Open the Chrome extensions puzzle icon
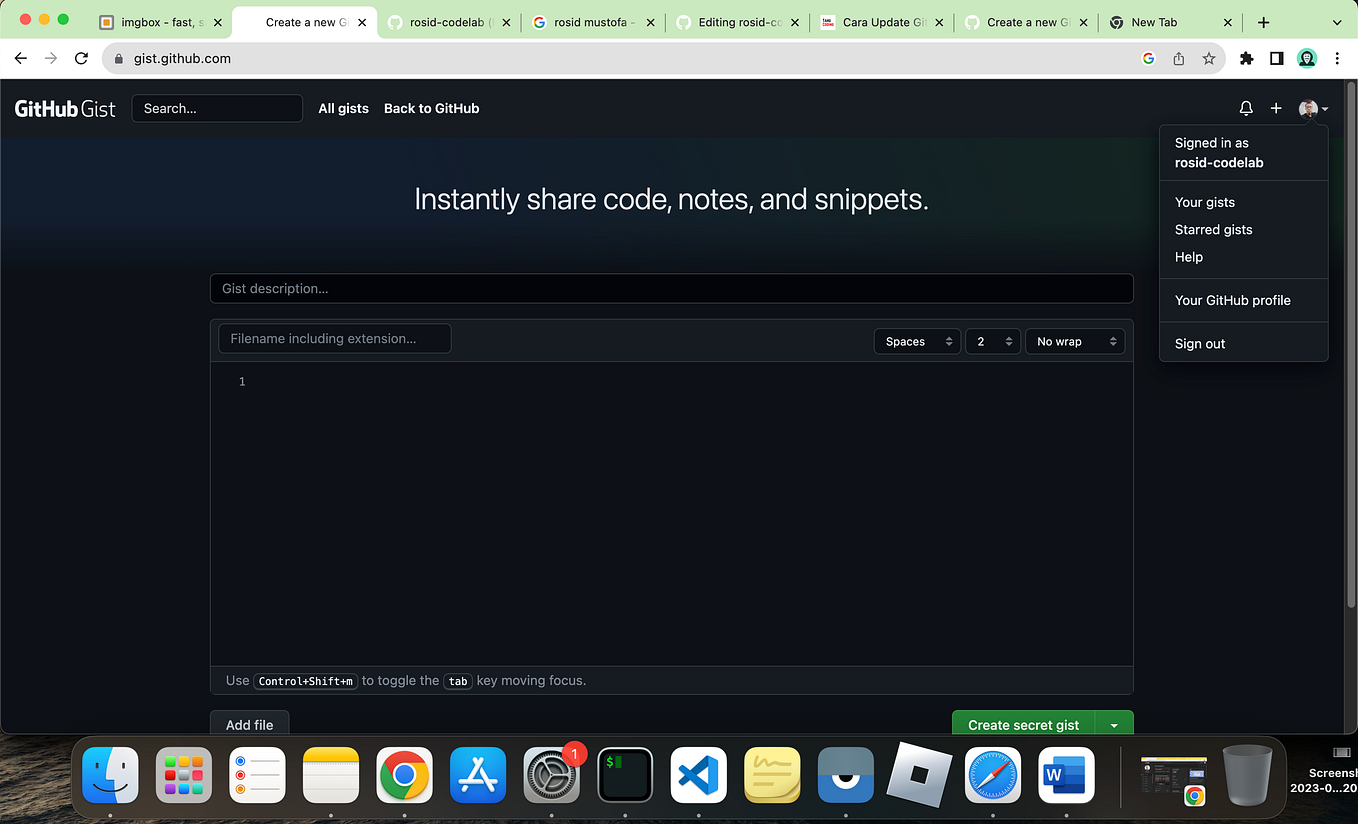 (x=1246, y=58)
